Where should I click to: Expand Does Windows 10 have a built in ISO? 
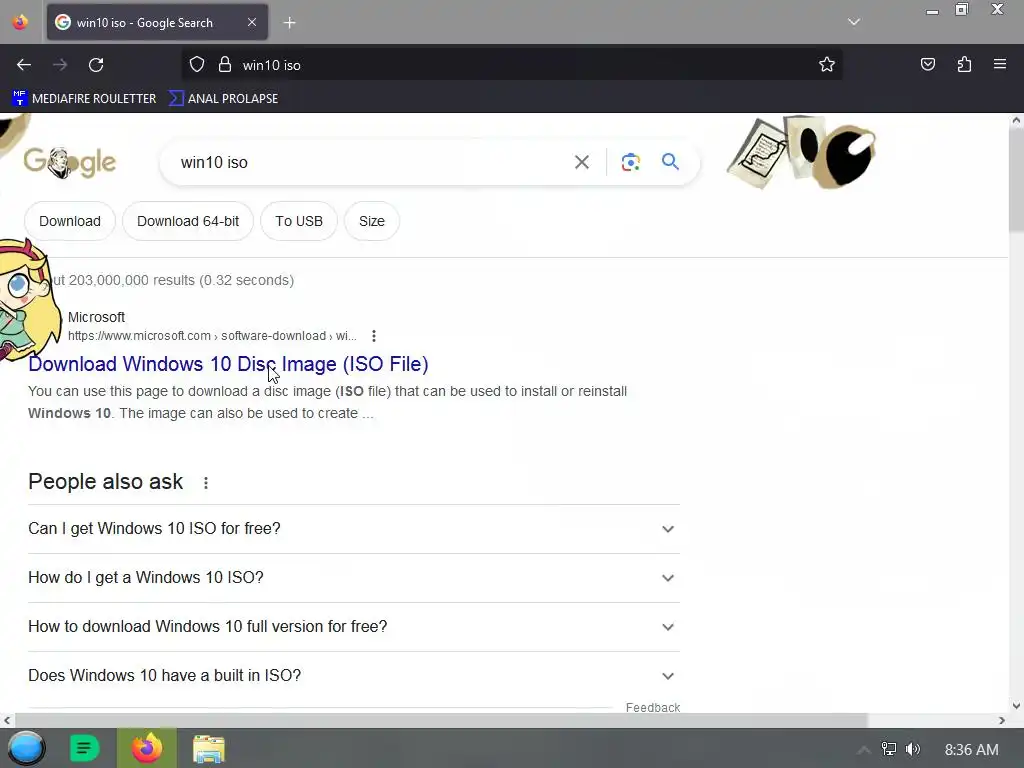[354, 675]
